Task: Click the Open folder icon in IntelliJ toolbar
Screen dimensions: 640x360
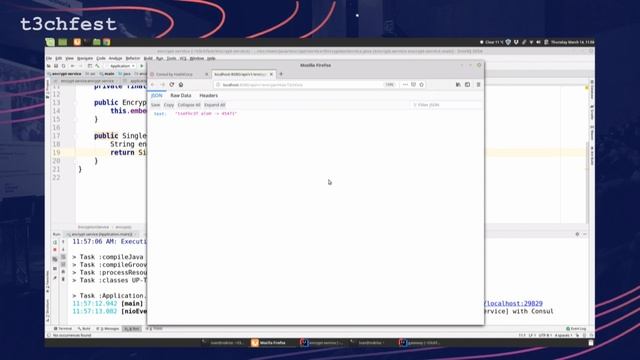Action: click(49, 66)
